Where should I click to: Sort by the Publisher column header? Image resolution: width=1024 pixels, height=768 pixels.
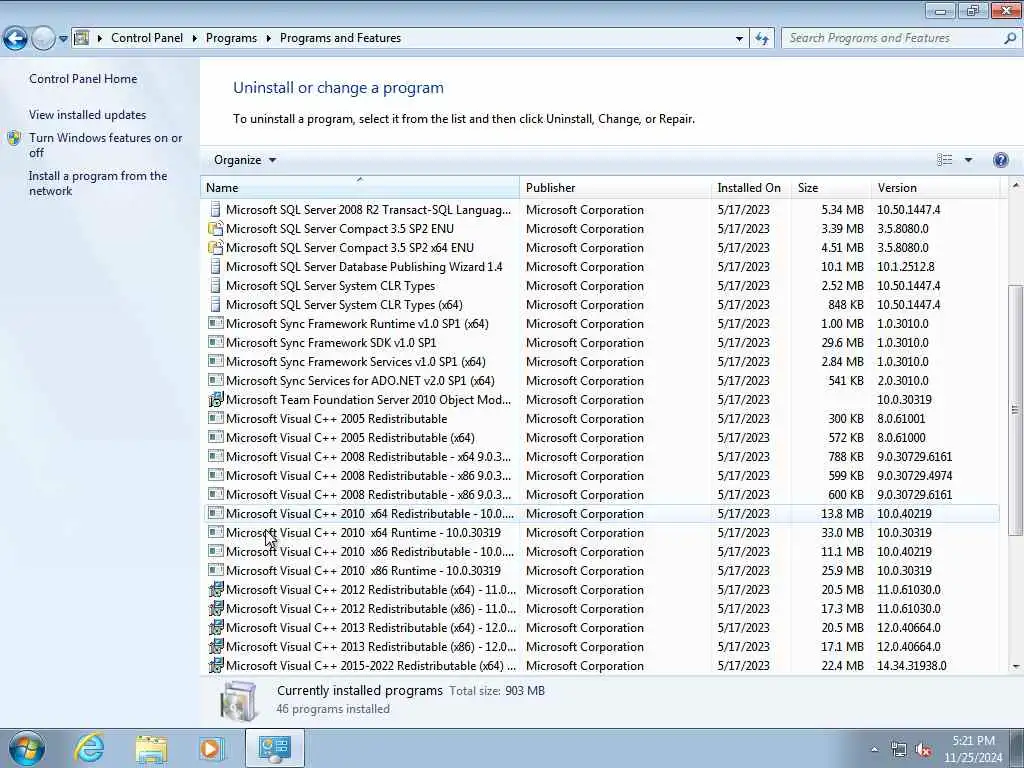click(615, 187)
